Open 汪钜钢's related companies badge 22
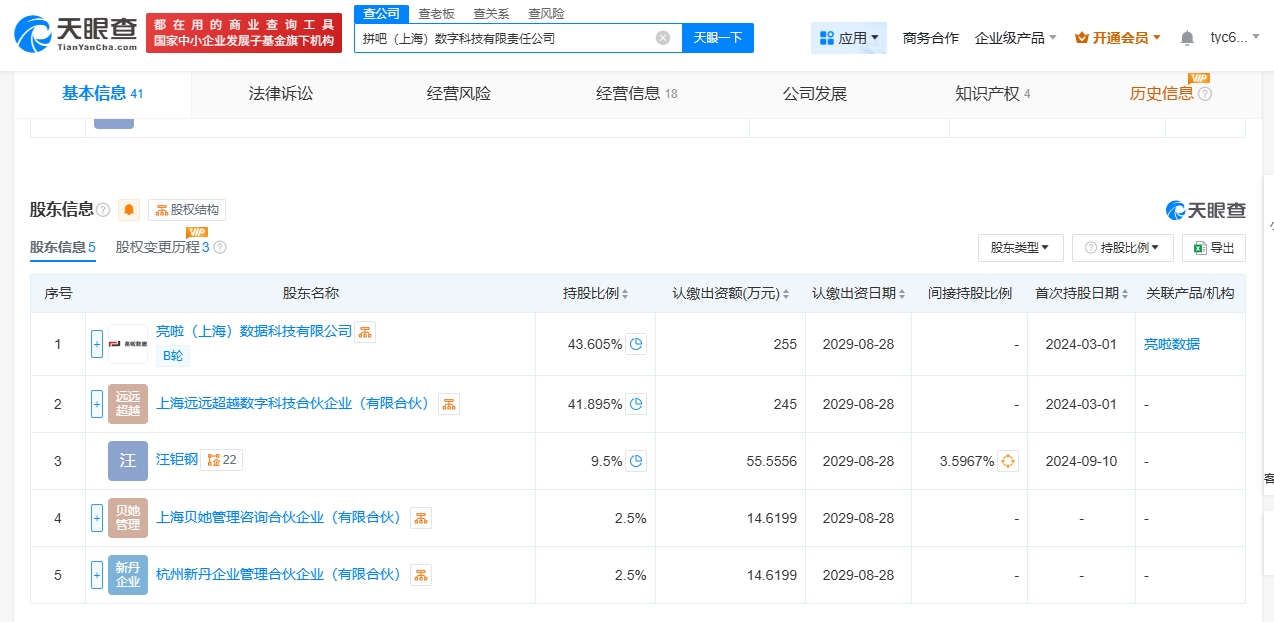Viewport: 1274px width, 622px height. click(222, 460)
